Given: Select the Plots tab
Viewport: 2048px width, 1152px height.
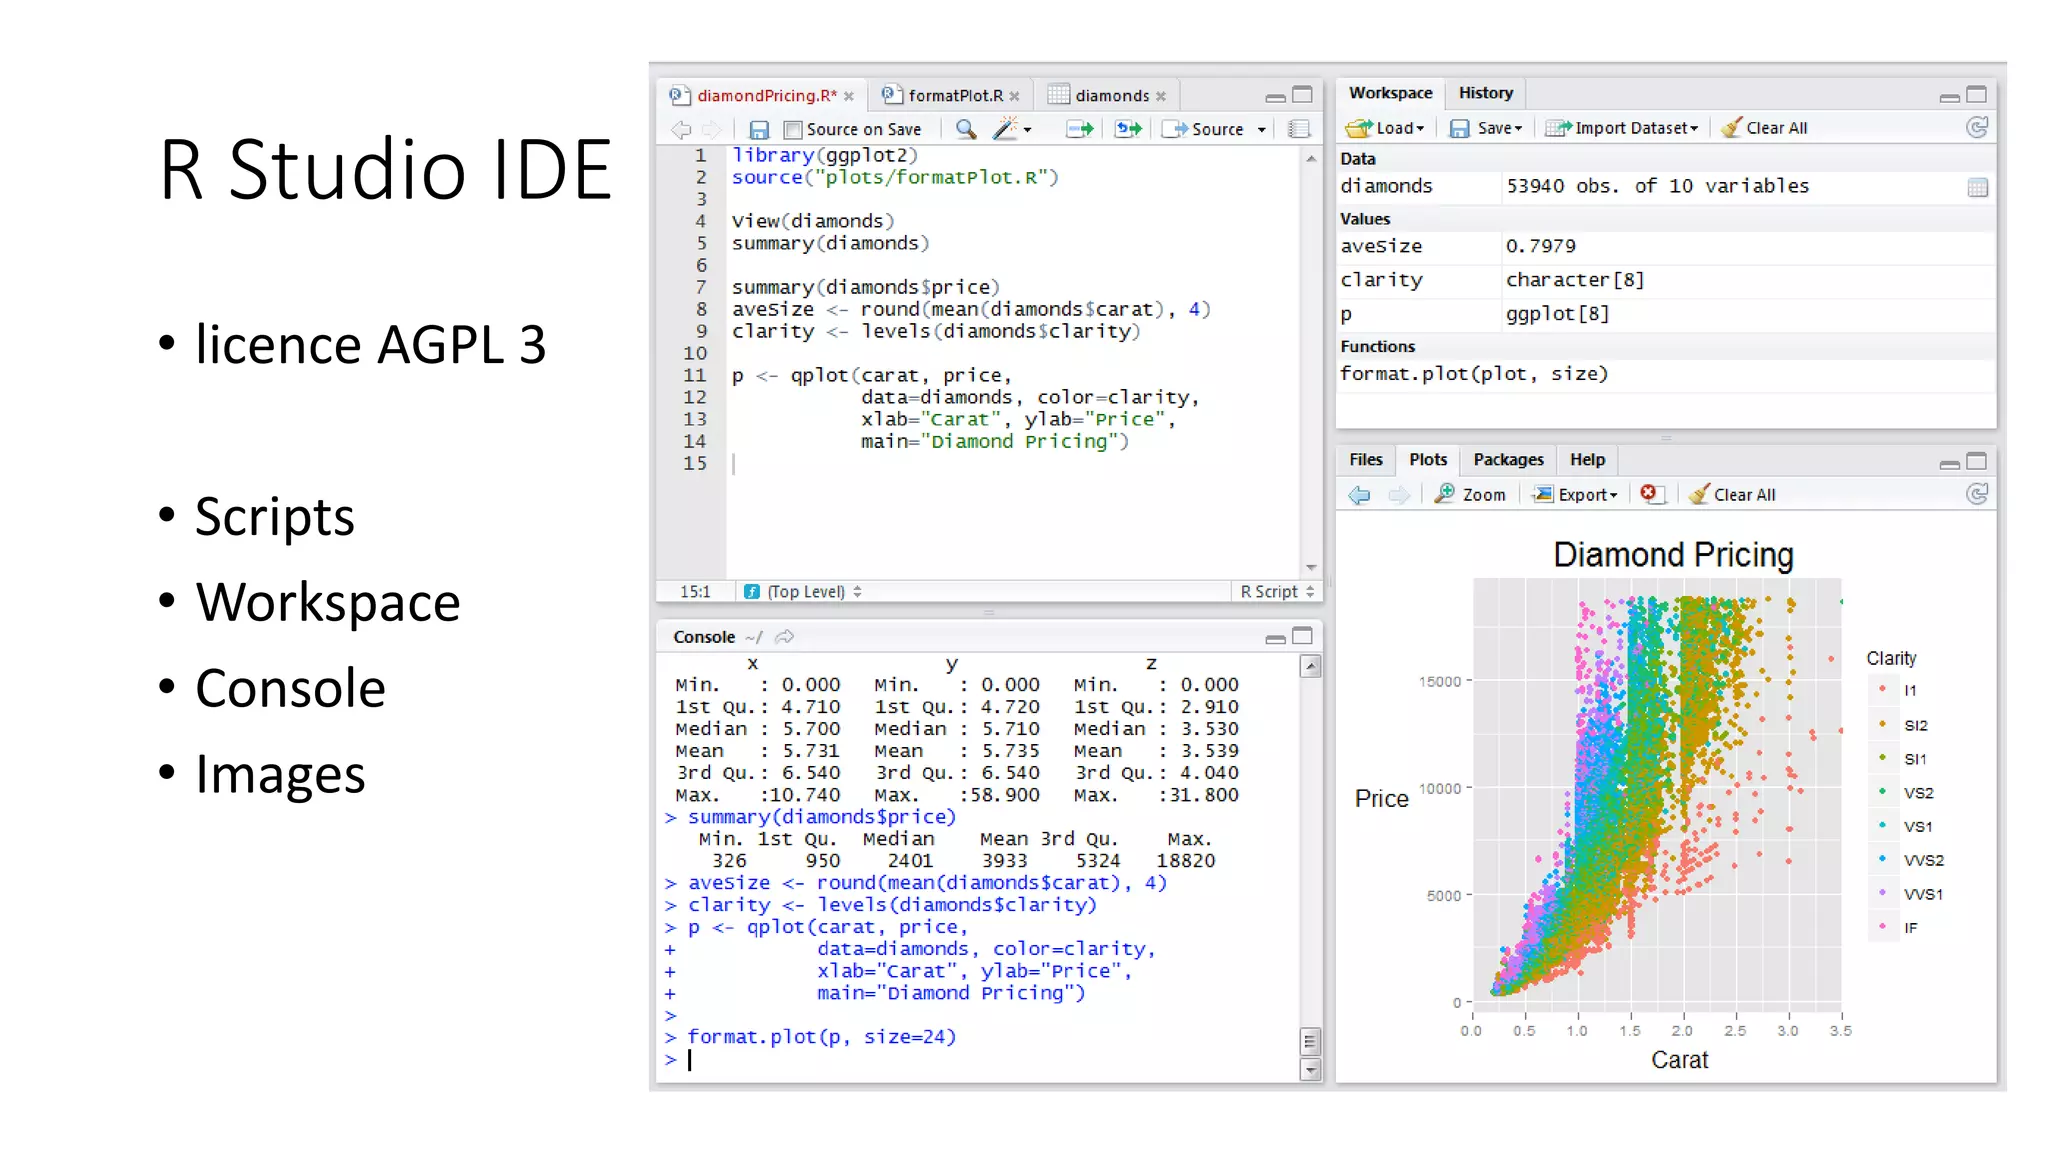Looking at the screenshot, I should click(x=1428, y=460).
